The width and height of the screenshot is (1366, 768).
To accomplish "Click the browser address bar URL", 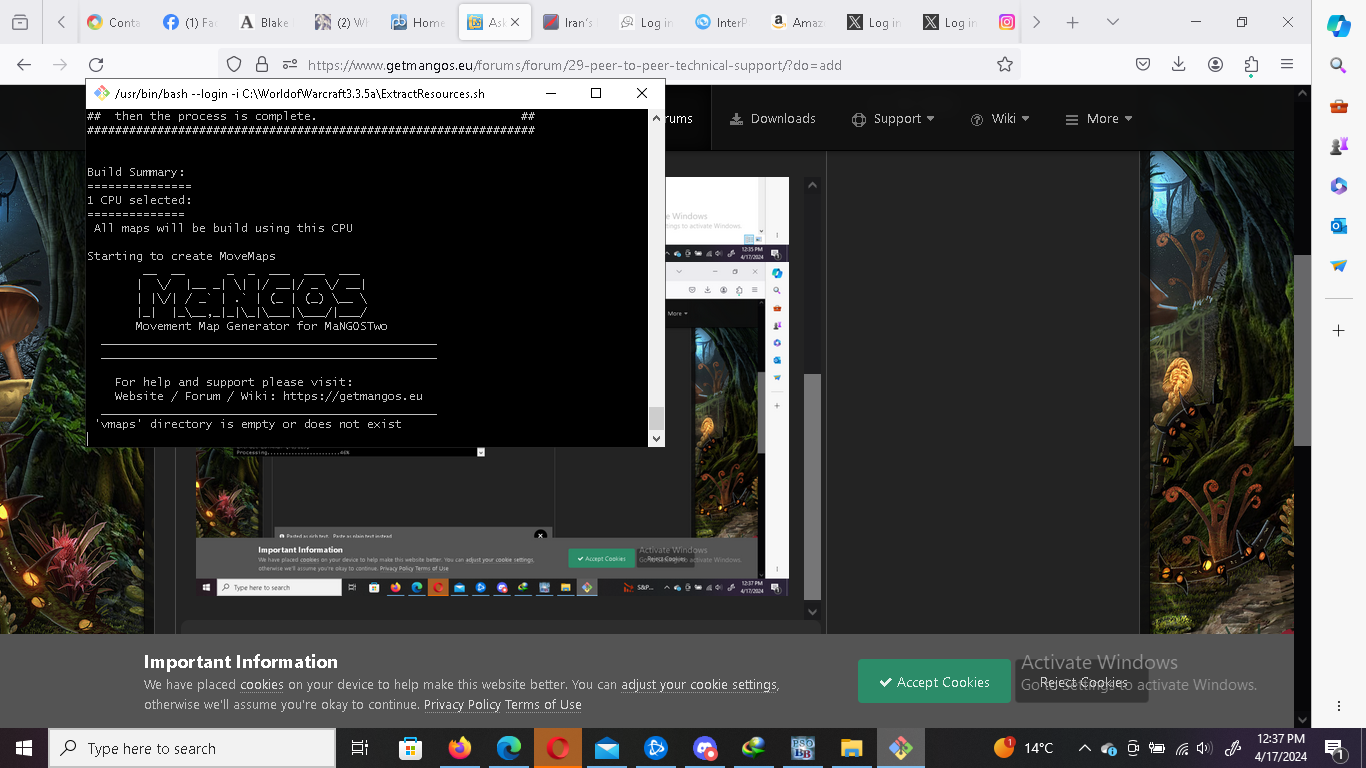I will click(x=575, y=65).
